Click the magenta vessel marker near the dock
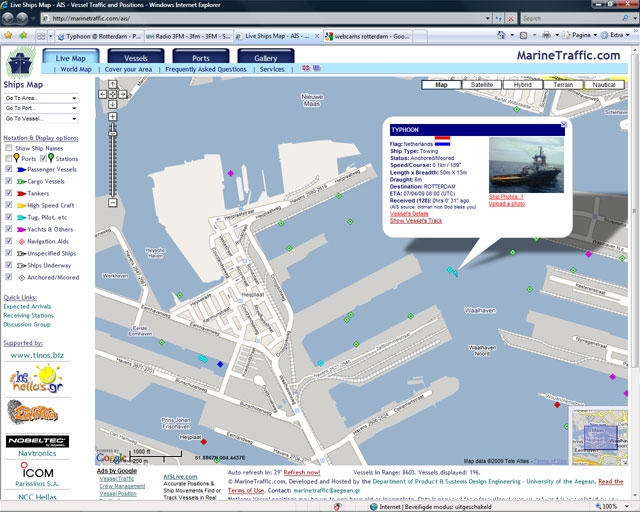 pyautogui.click(x=231, y=174)
